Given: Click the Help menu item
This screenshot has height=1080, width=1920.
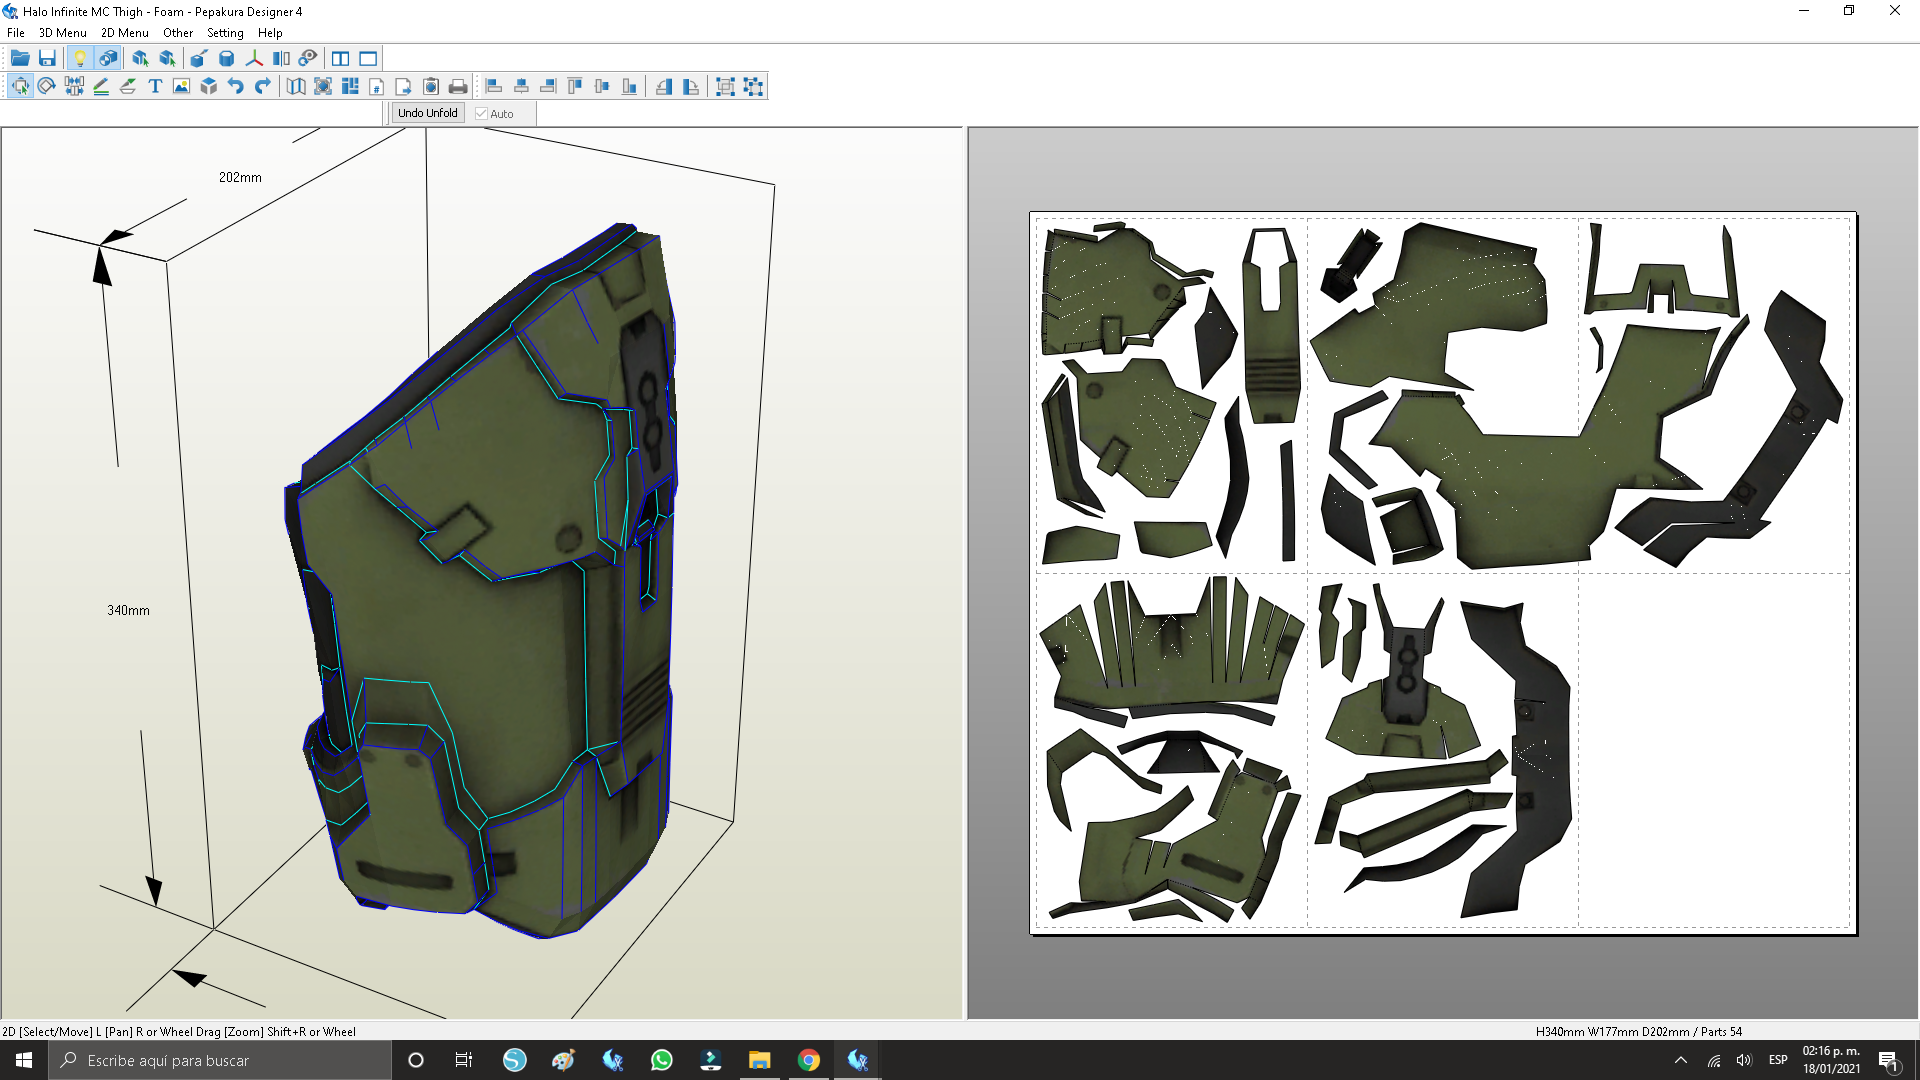Looking at the screenshot, I should [270, 33].
